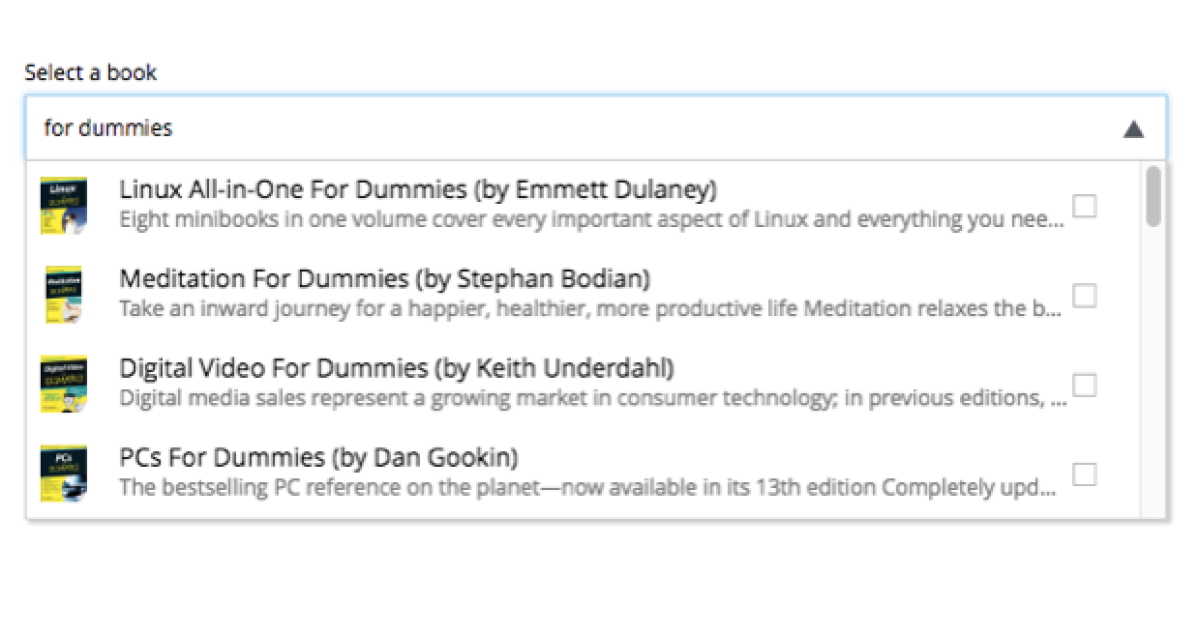The width and height of the screenshot is (1200, 630).
Task: Click the 'Take an inward journey' description text
Action: tap(589, 308)
